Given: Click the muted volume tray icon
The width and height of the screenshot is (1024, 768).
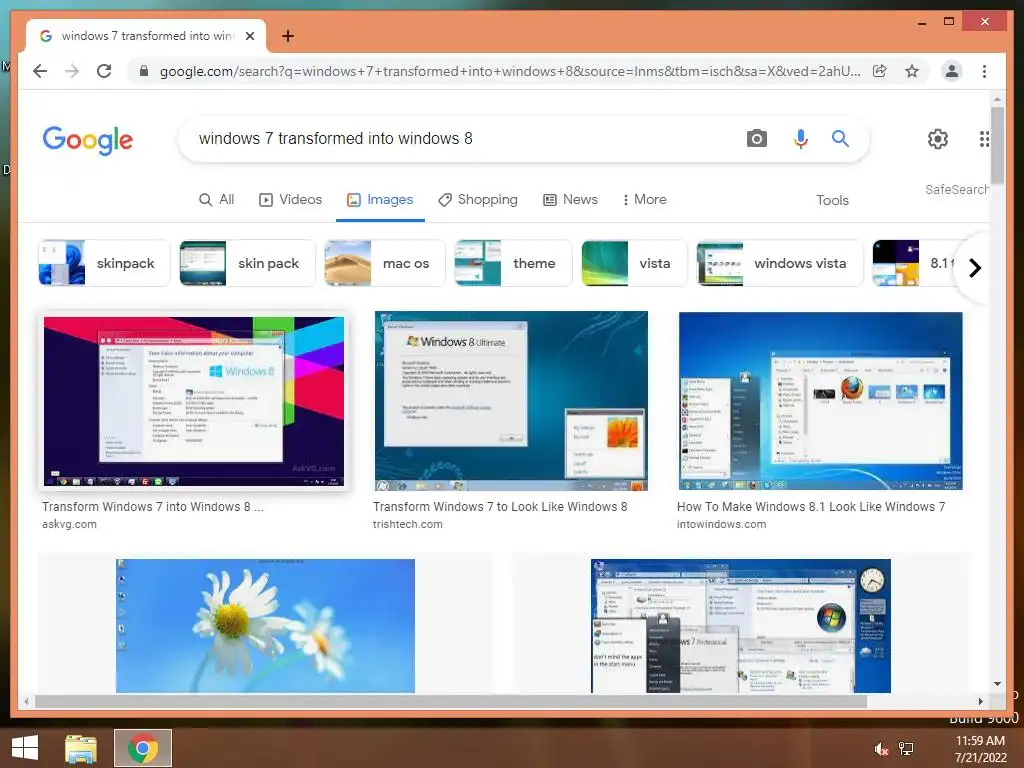Looking at the screenshot, I should 881,749.
